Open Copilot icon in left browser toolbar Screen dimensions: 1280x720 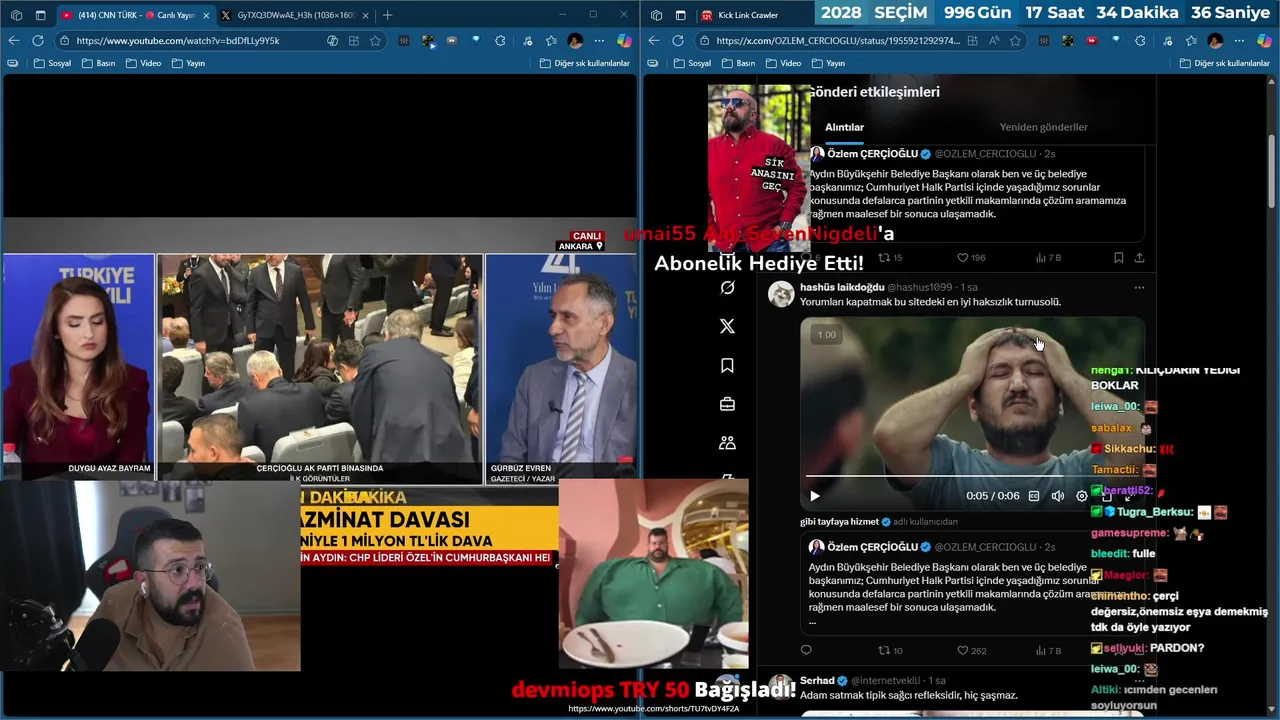pos(624,41)
